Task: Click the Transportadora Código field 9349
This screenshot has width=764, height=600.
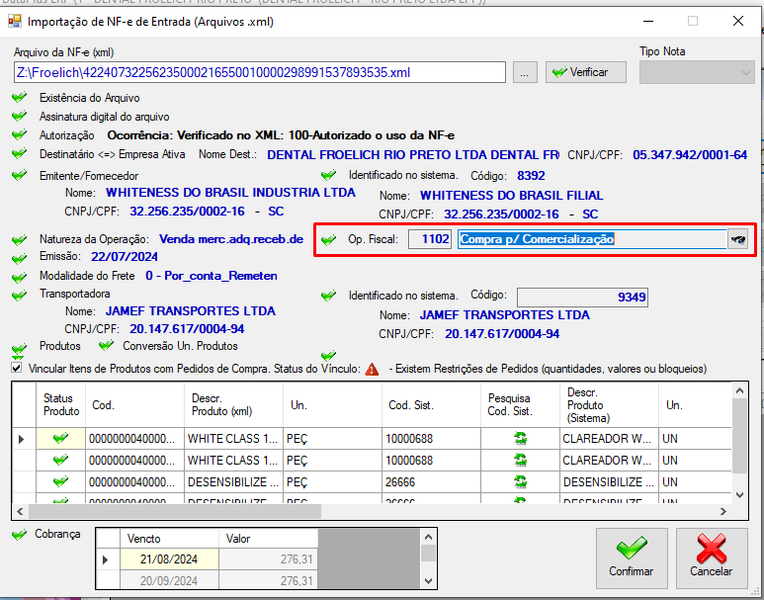Action: coord(582,297)
